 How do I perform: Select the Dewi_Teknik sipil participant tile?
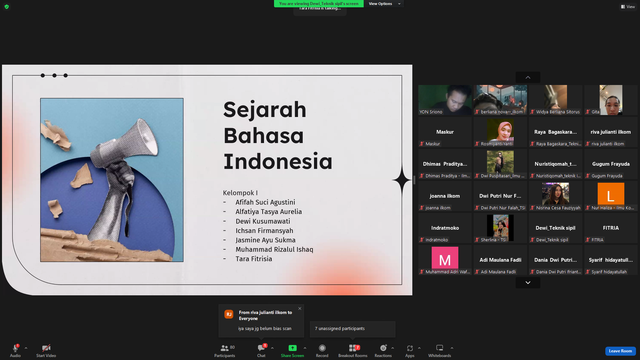click(x=556, y=228)
